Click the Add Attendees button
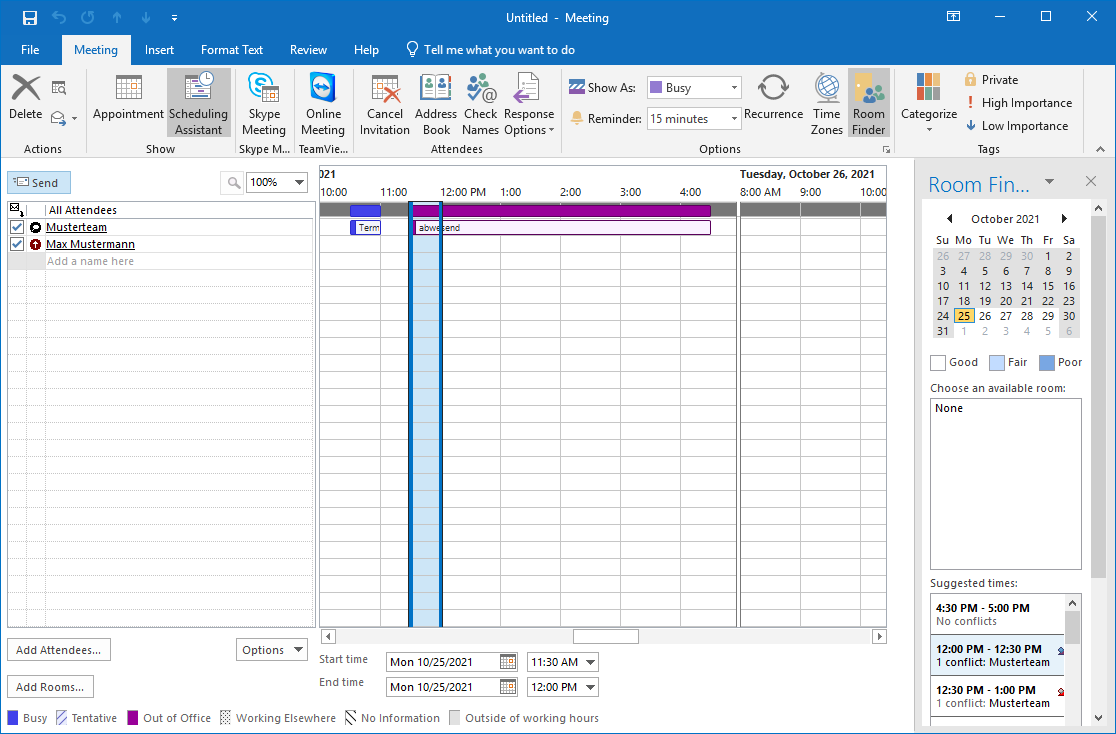Screen dimensions: 1116x734 click(59, 650)
